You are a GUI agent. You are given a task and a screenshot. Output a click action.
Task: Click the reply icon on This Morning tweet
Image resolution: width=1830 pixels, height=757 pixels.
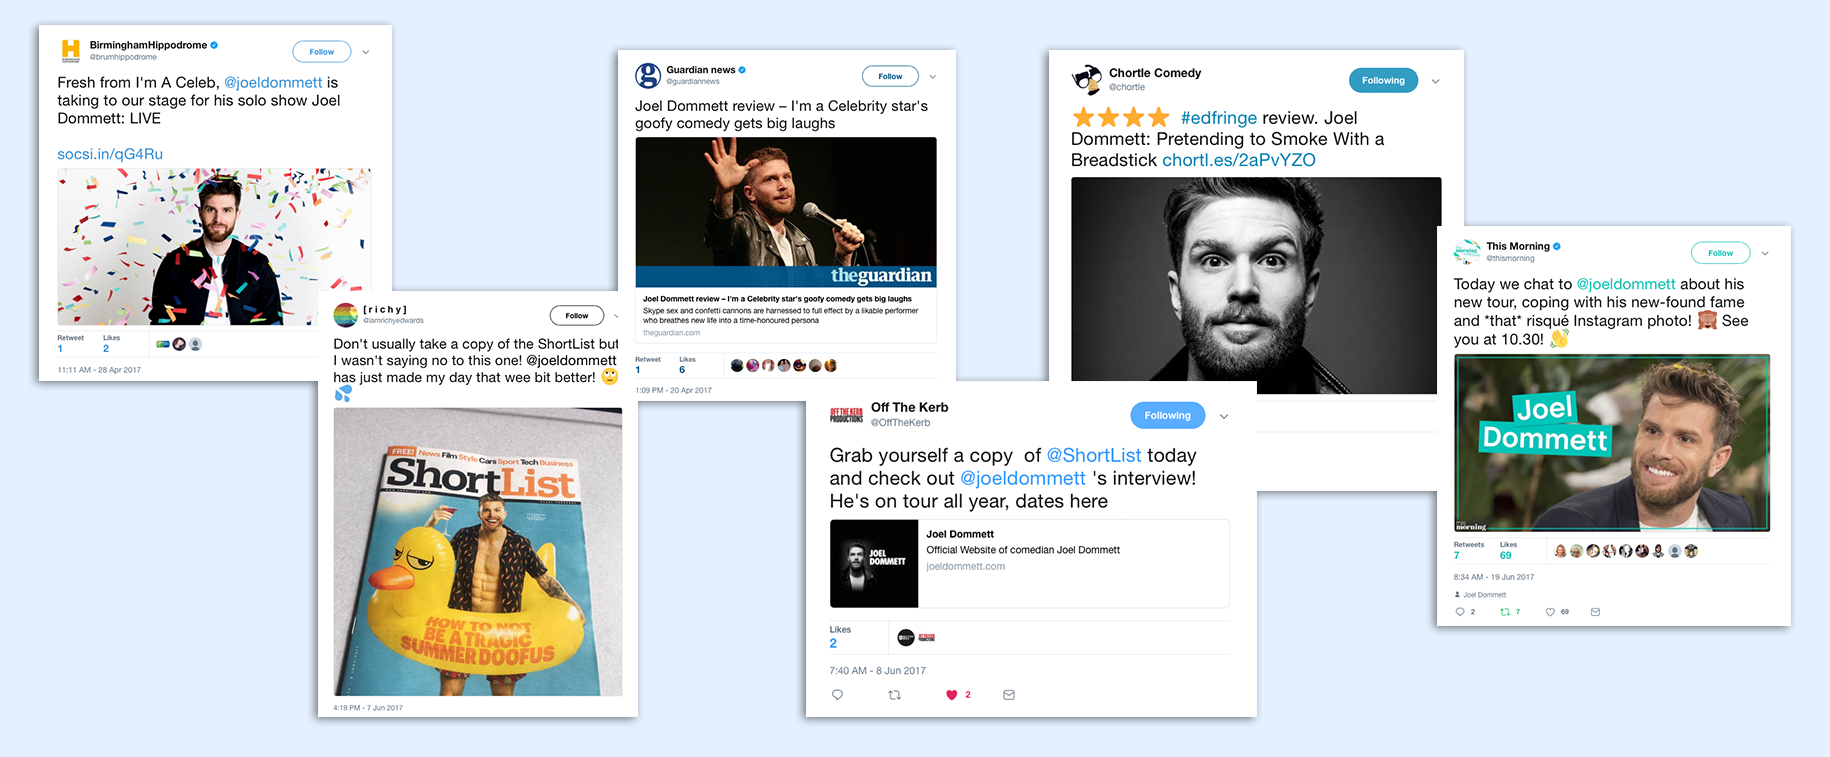[x=1460, y=612]
